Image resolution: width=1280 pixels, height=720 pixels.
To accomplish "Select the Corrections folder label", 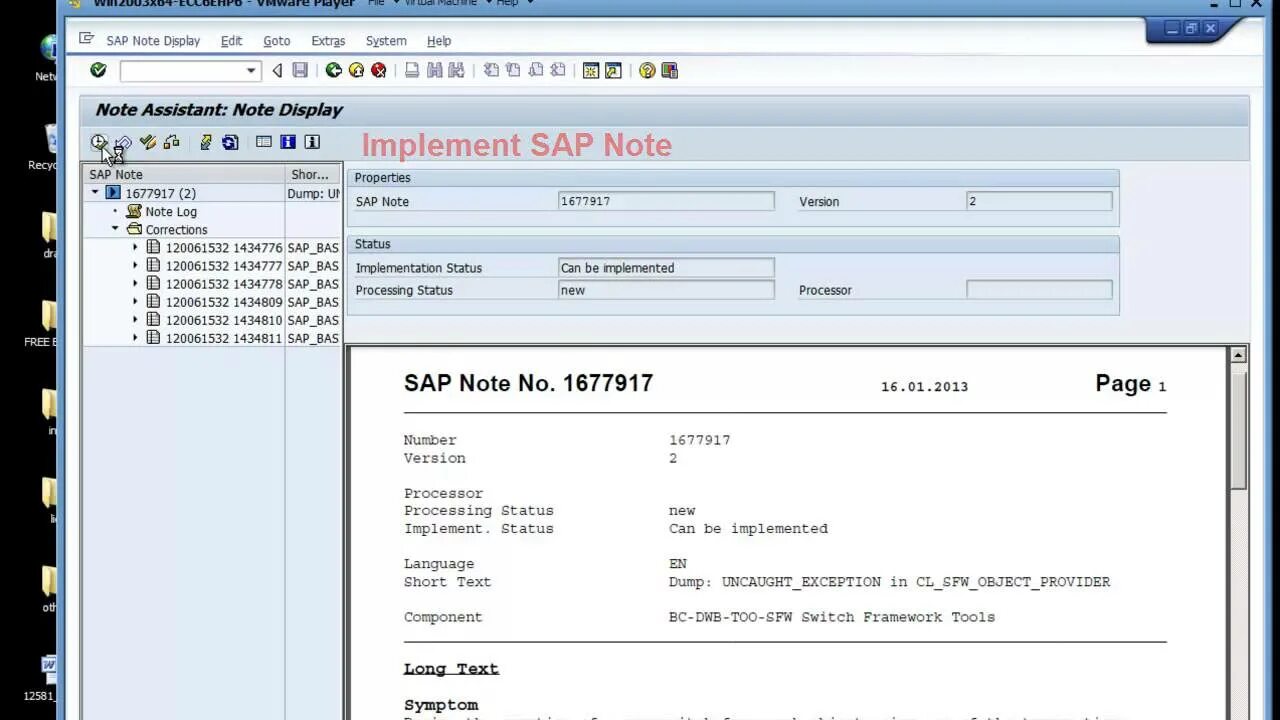I will [176, 229].
